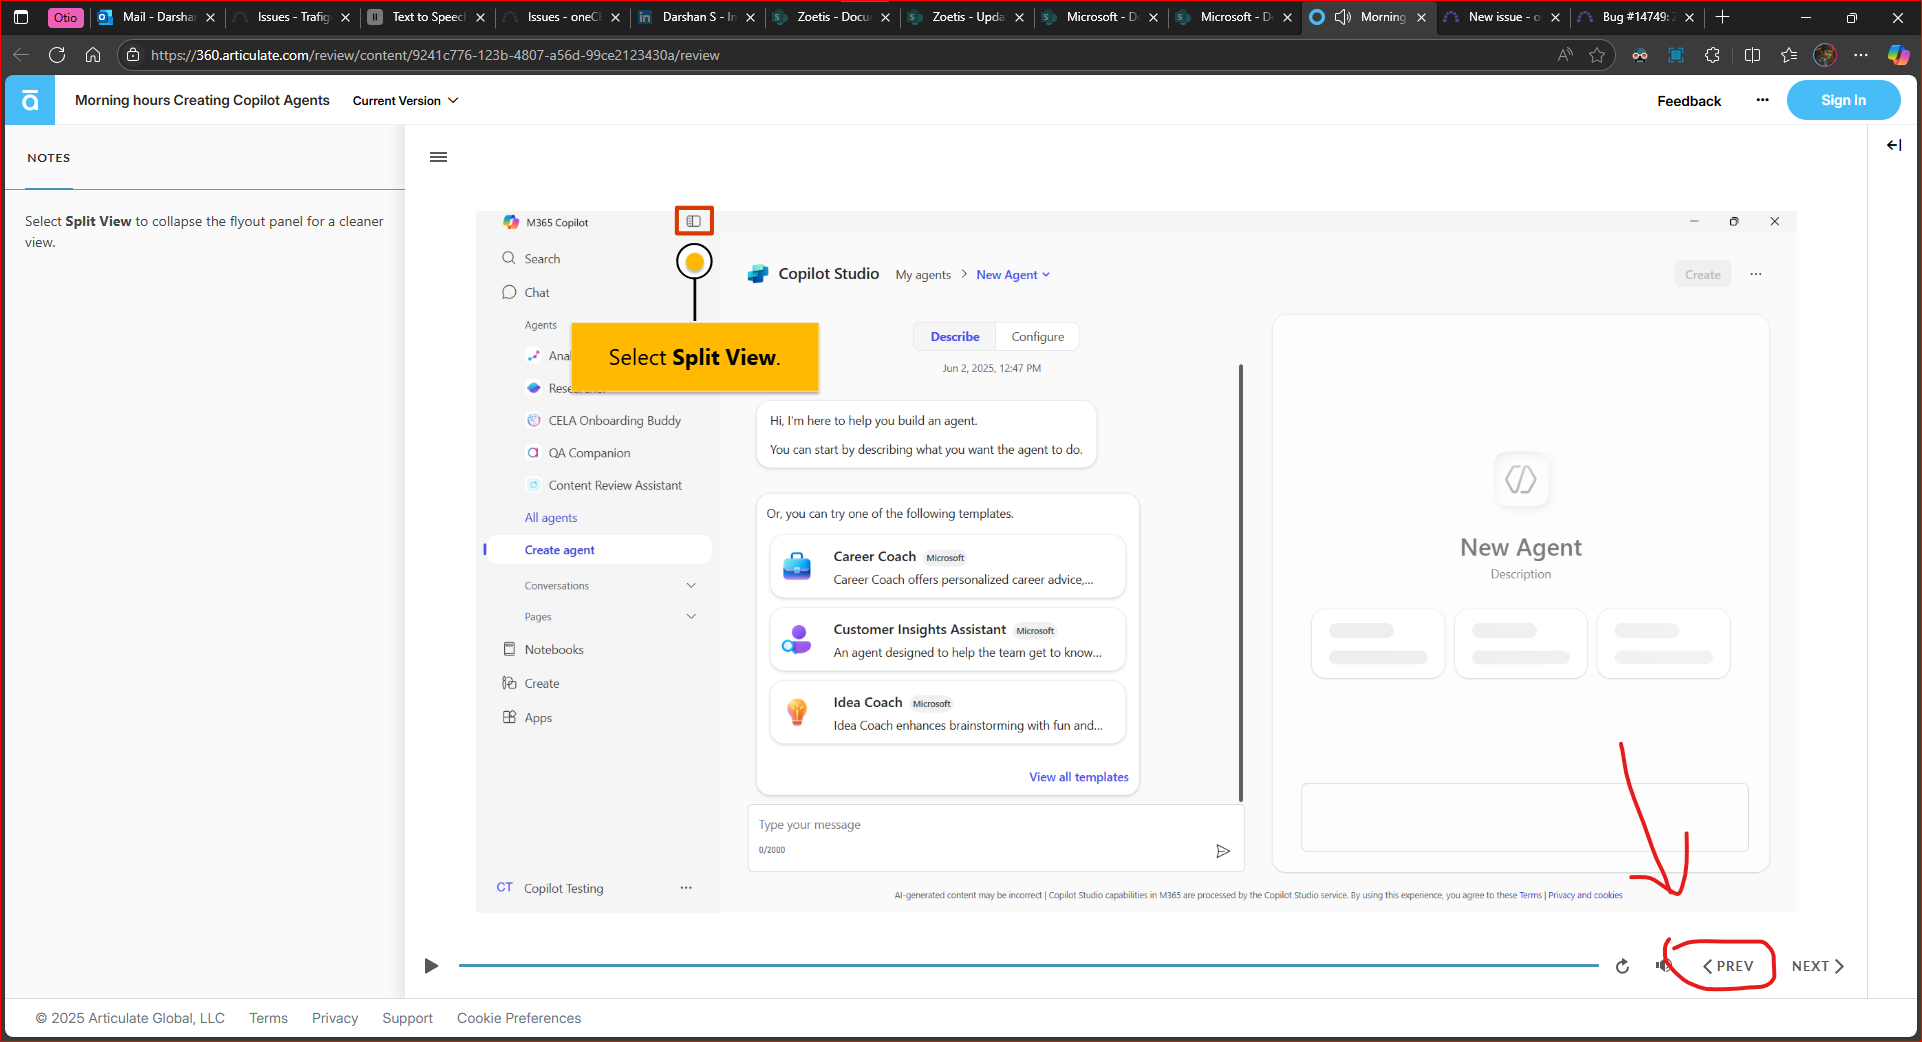Go to the previous slide with PREV
The image size is (1922, 1042).
[x=1728, y=966]
